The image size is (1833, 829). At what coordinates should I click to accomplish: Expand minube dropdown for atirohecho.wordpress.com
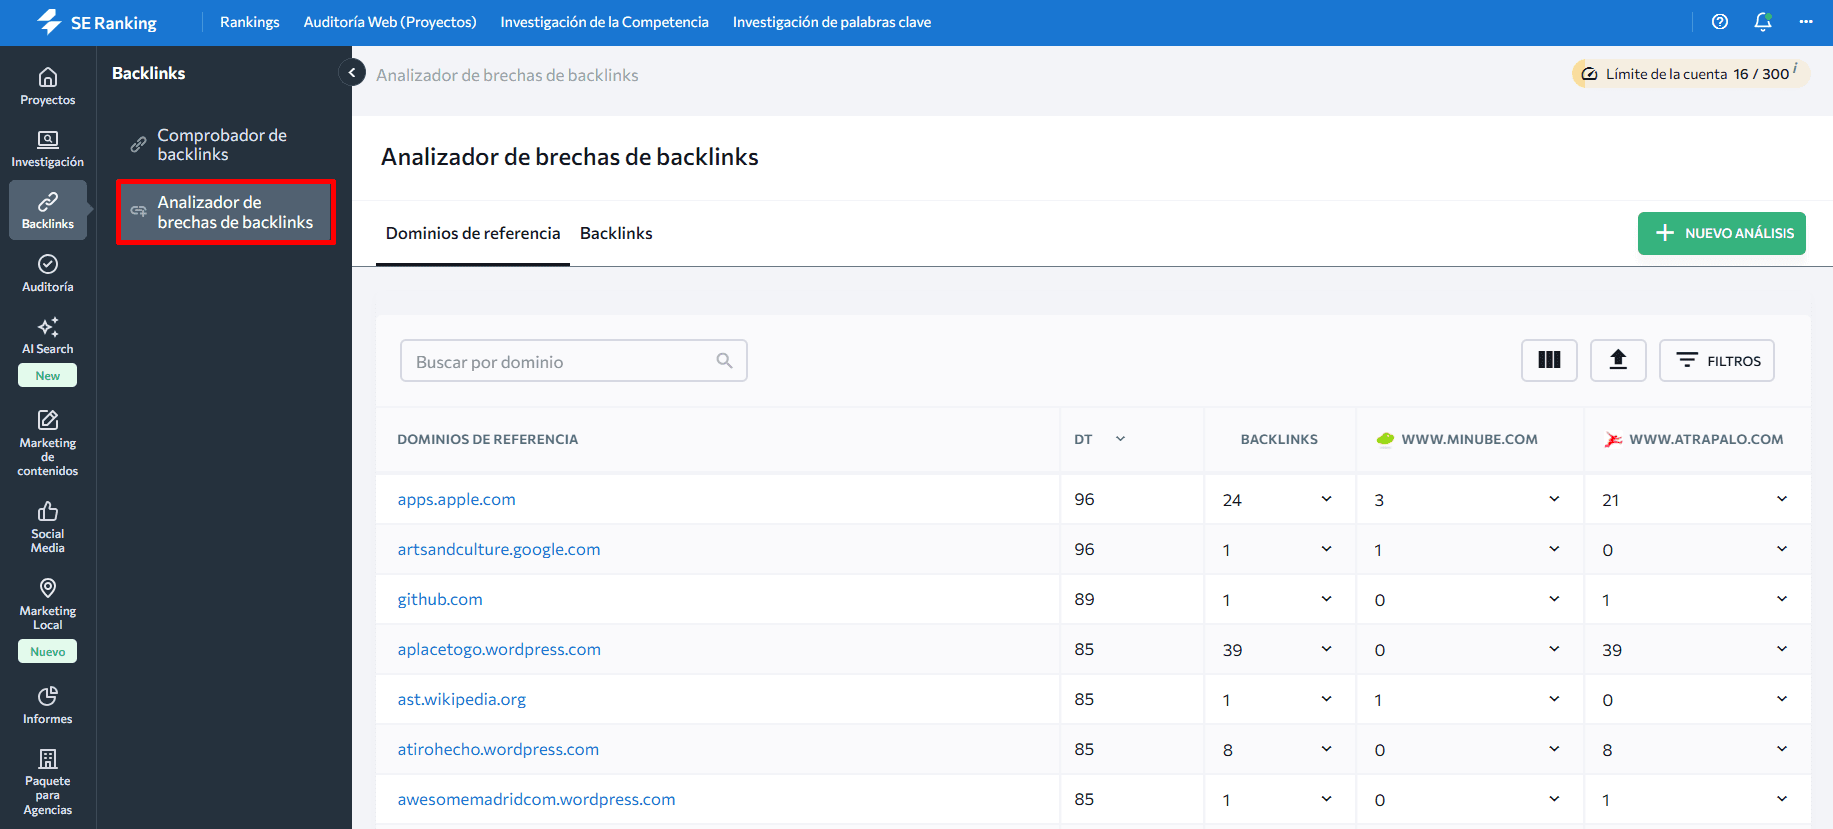1554,749
